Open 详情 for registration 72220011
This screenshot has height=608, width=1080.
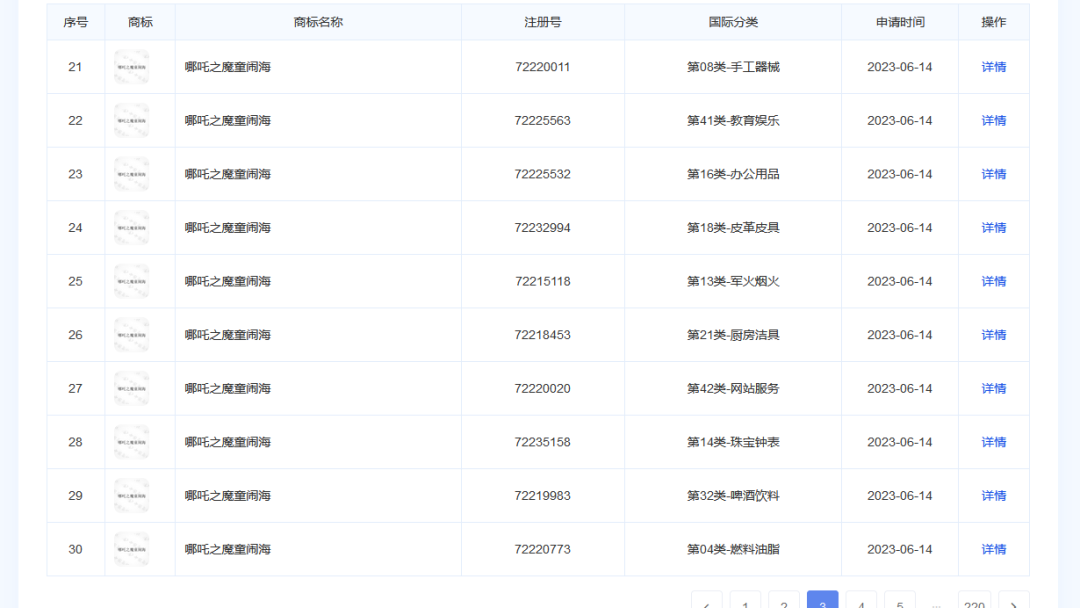[993, 67]
